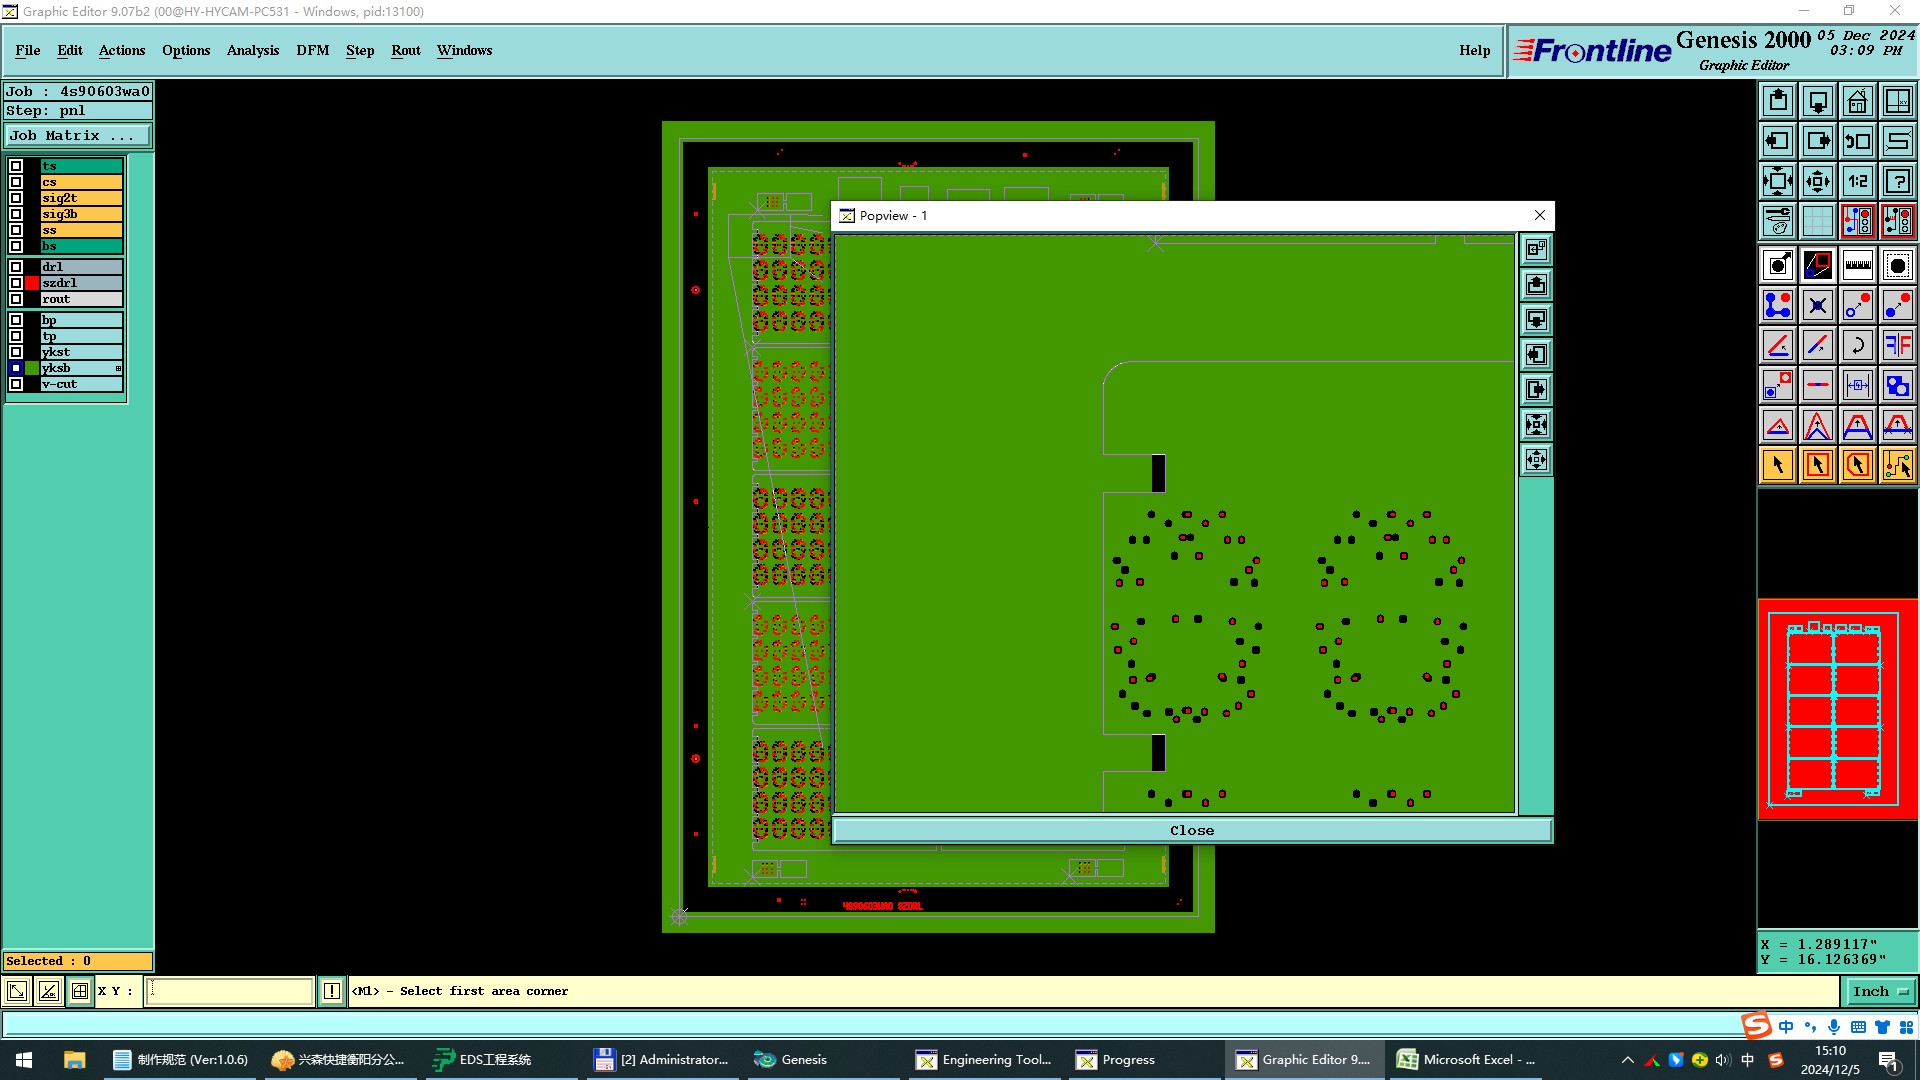Select the rotate feature tool icon

click(1857, 345)
